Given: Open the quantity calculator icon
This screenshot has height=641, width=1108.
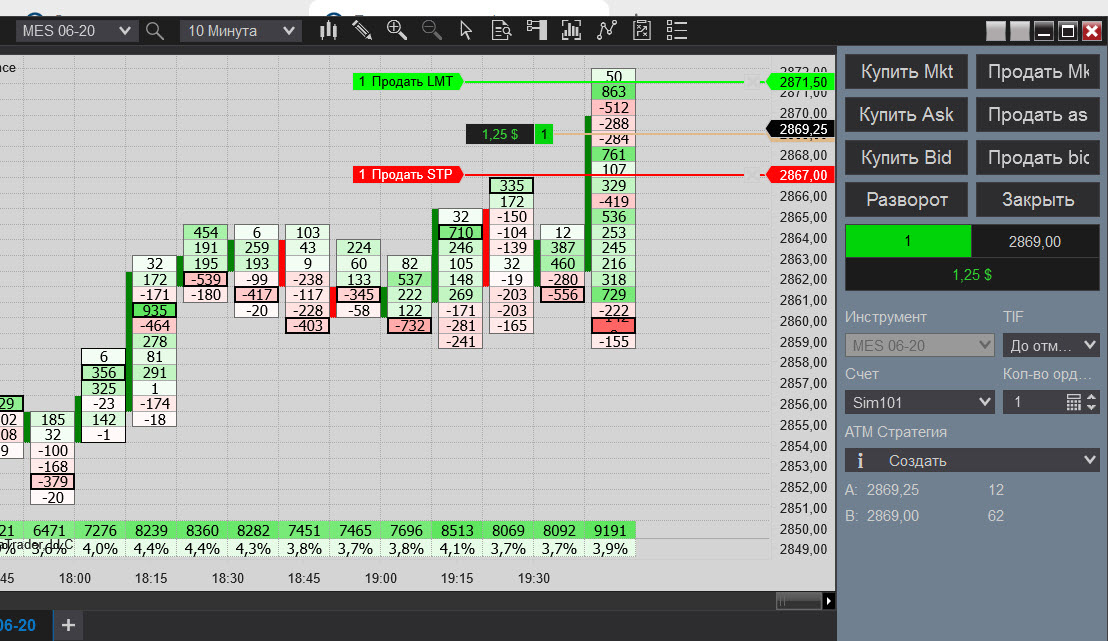Looking at the screenshot, I should point(1073,403).
